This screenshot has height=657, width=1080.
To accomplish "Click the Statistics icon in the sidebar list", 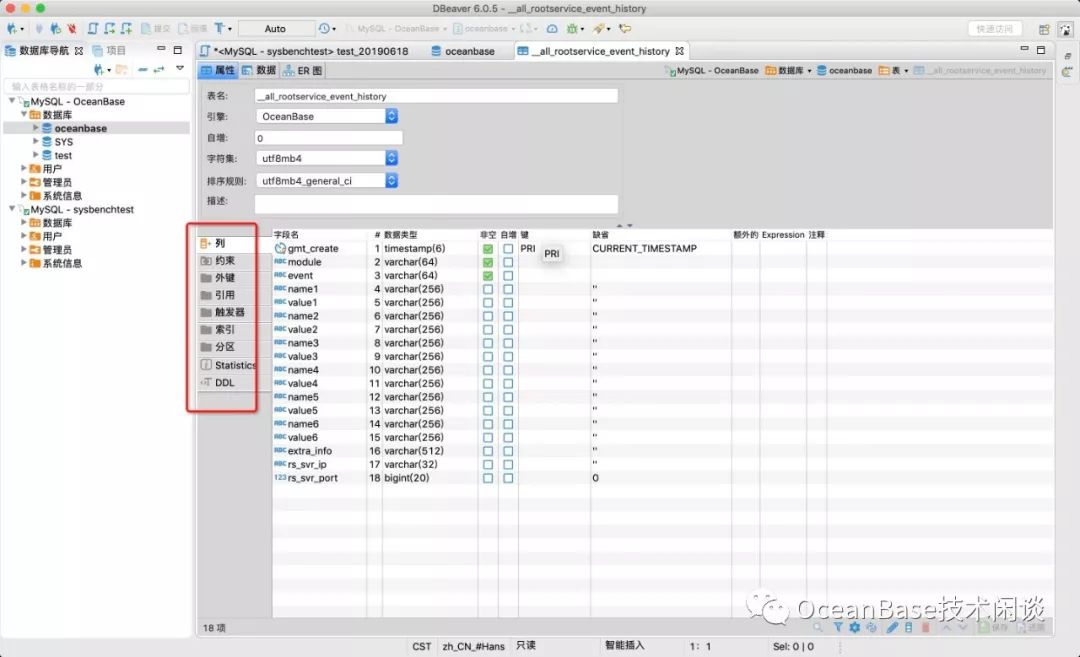I will tap(206, 364).
